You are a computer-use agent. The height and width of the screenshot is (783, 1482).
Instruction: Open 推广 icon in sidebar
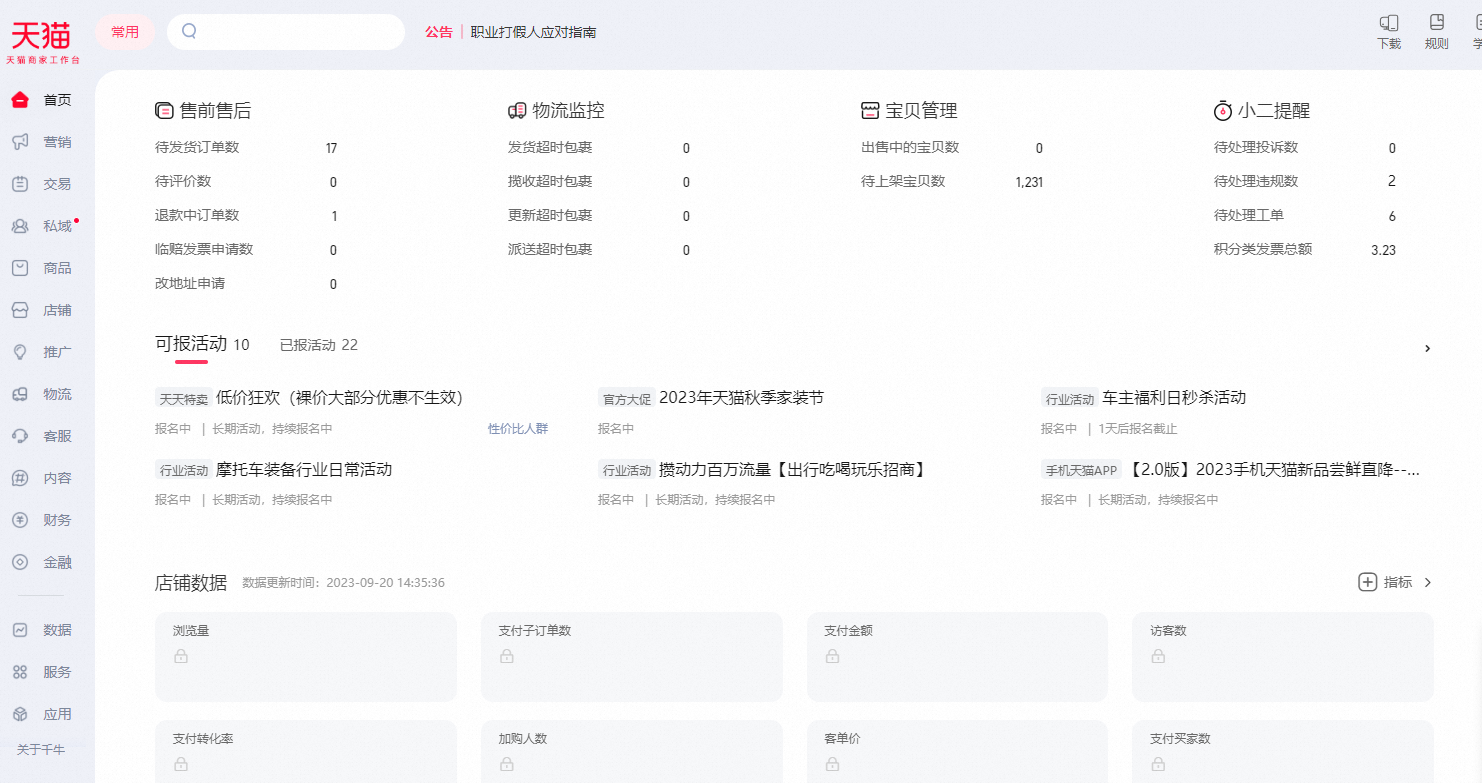pyautogui.click(x=20, y=352)
